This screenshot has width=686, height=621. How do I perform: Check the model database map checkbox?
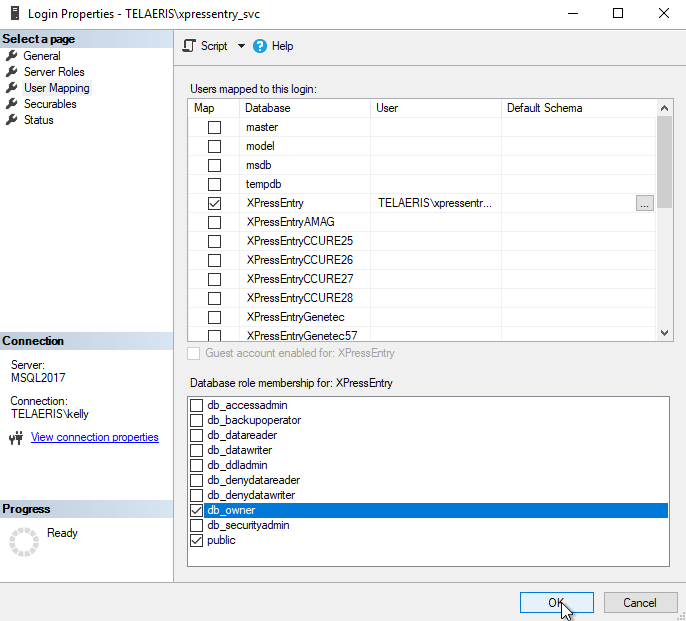[x=214, y=146]
